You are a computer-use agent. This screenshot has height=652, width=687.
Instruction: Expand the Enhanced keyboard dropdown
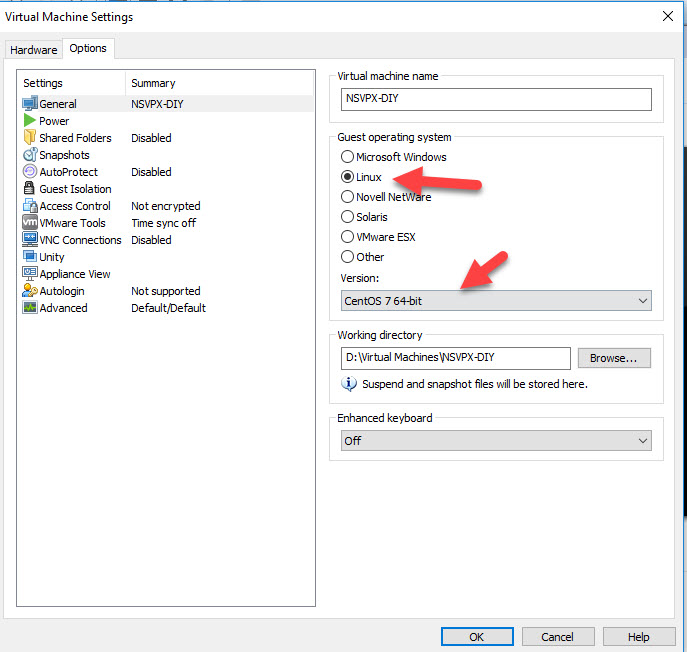(496, 441)
